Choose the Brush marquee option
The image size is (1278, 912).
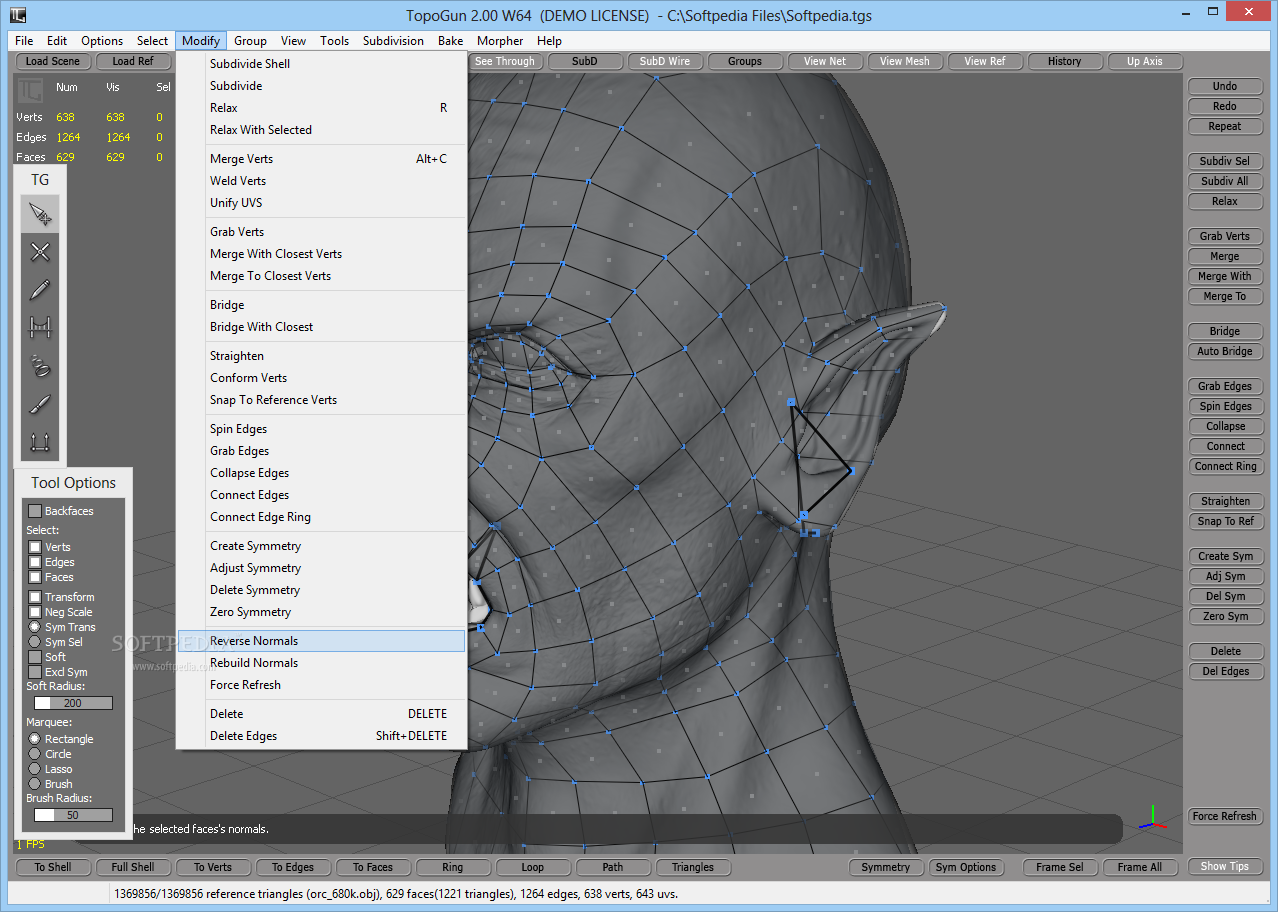point(35,784)
